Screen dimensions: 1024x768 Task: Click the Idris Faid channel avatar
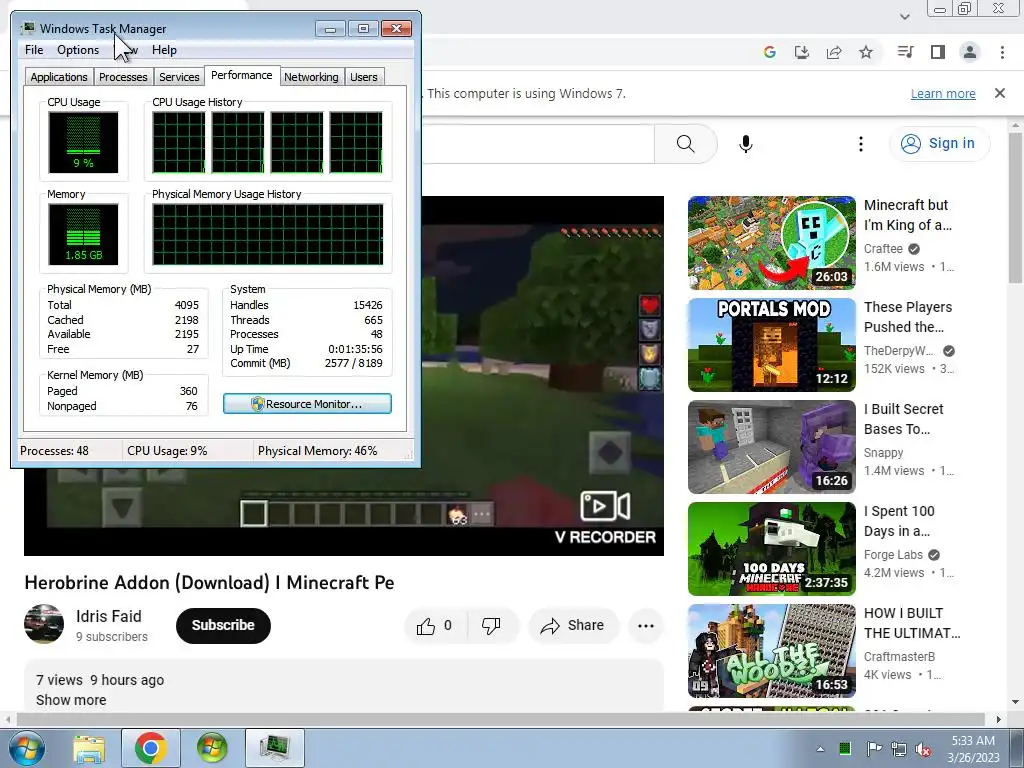pos(44,624)
